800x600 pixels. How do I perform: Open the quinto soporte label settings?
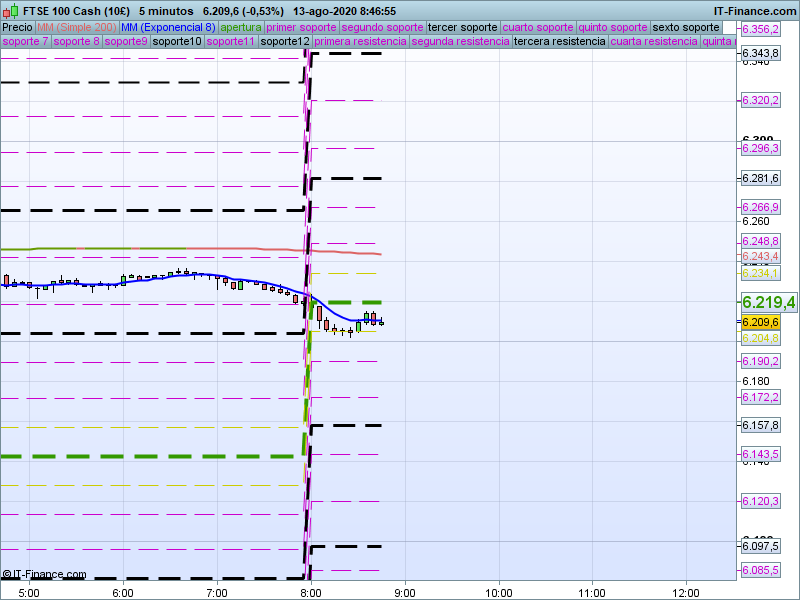click(613, 27)
